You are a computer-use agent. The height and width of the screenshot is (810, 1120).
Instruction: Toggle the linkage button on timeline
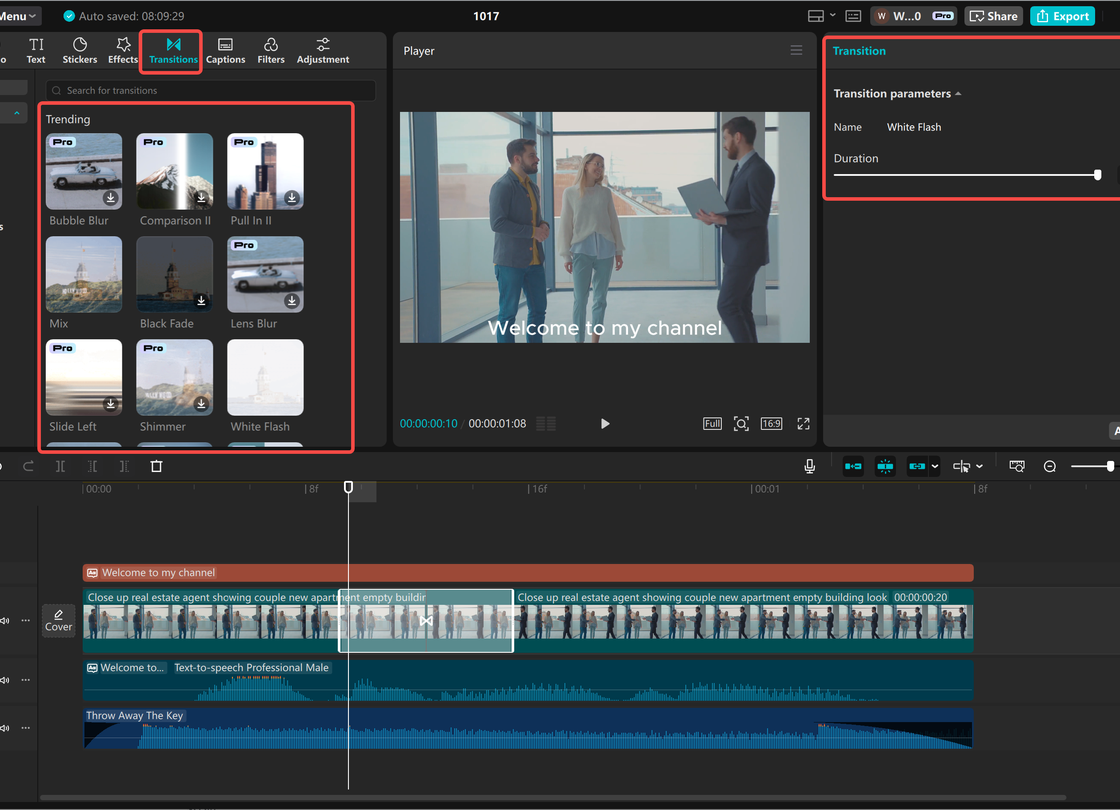[917, 467]
